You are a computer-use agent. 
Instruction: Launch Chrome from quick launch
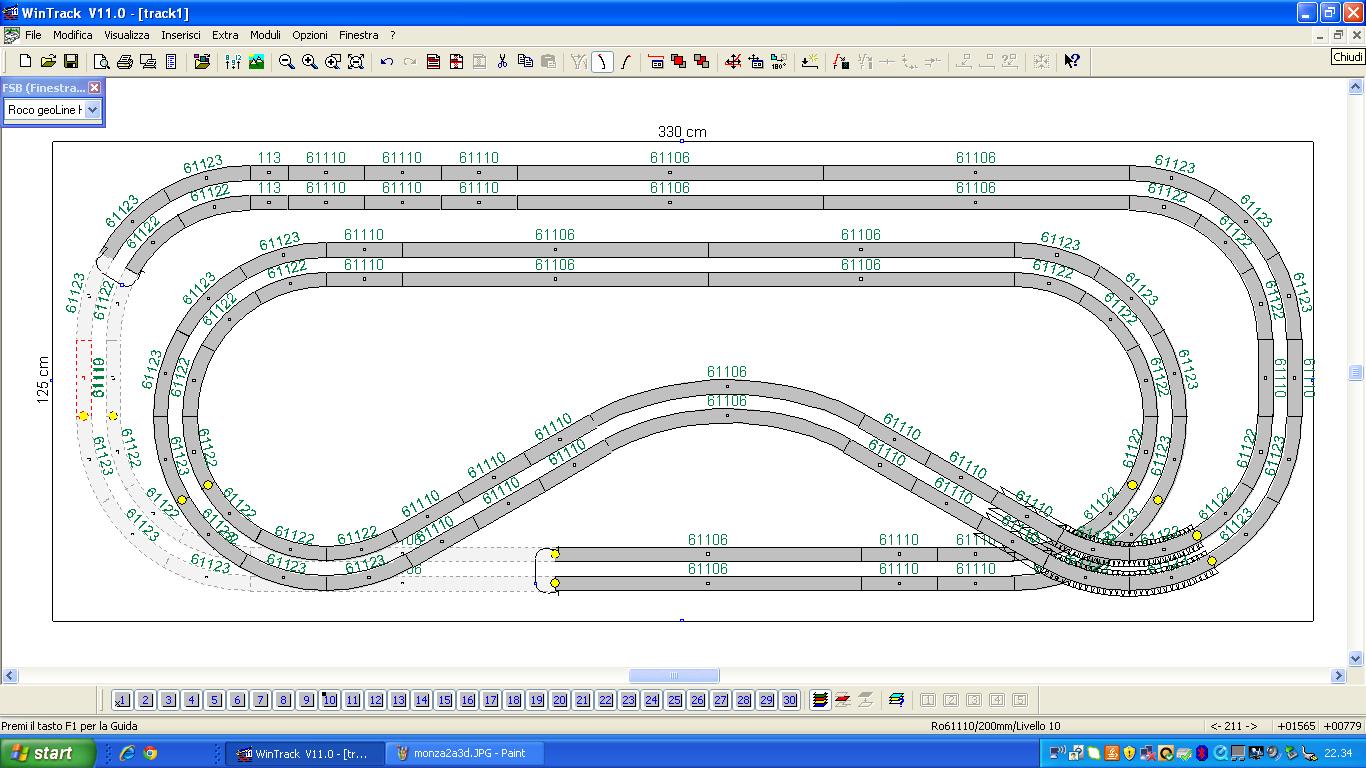click(150, 753)
